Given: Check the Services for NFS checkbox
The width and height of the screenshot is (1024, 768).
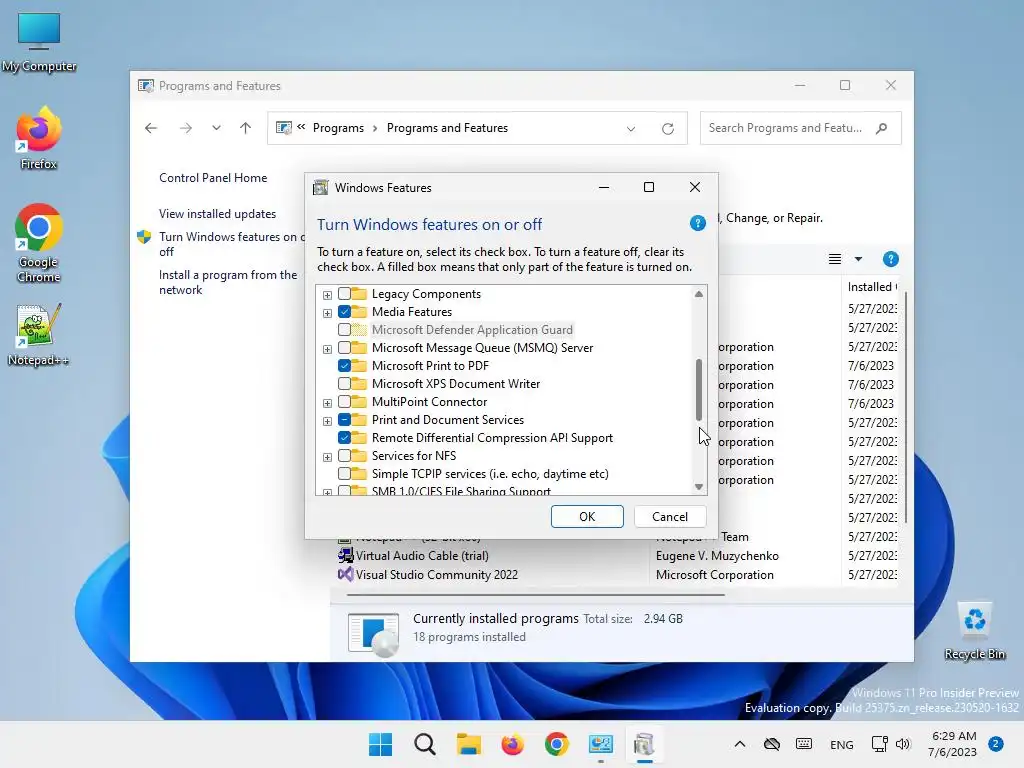Looking at the screenshot, I should 344,455.
